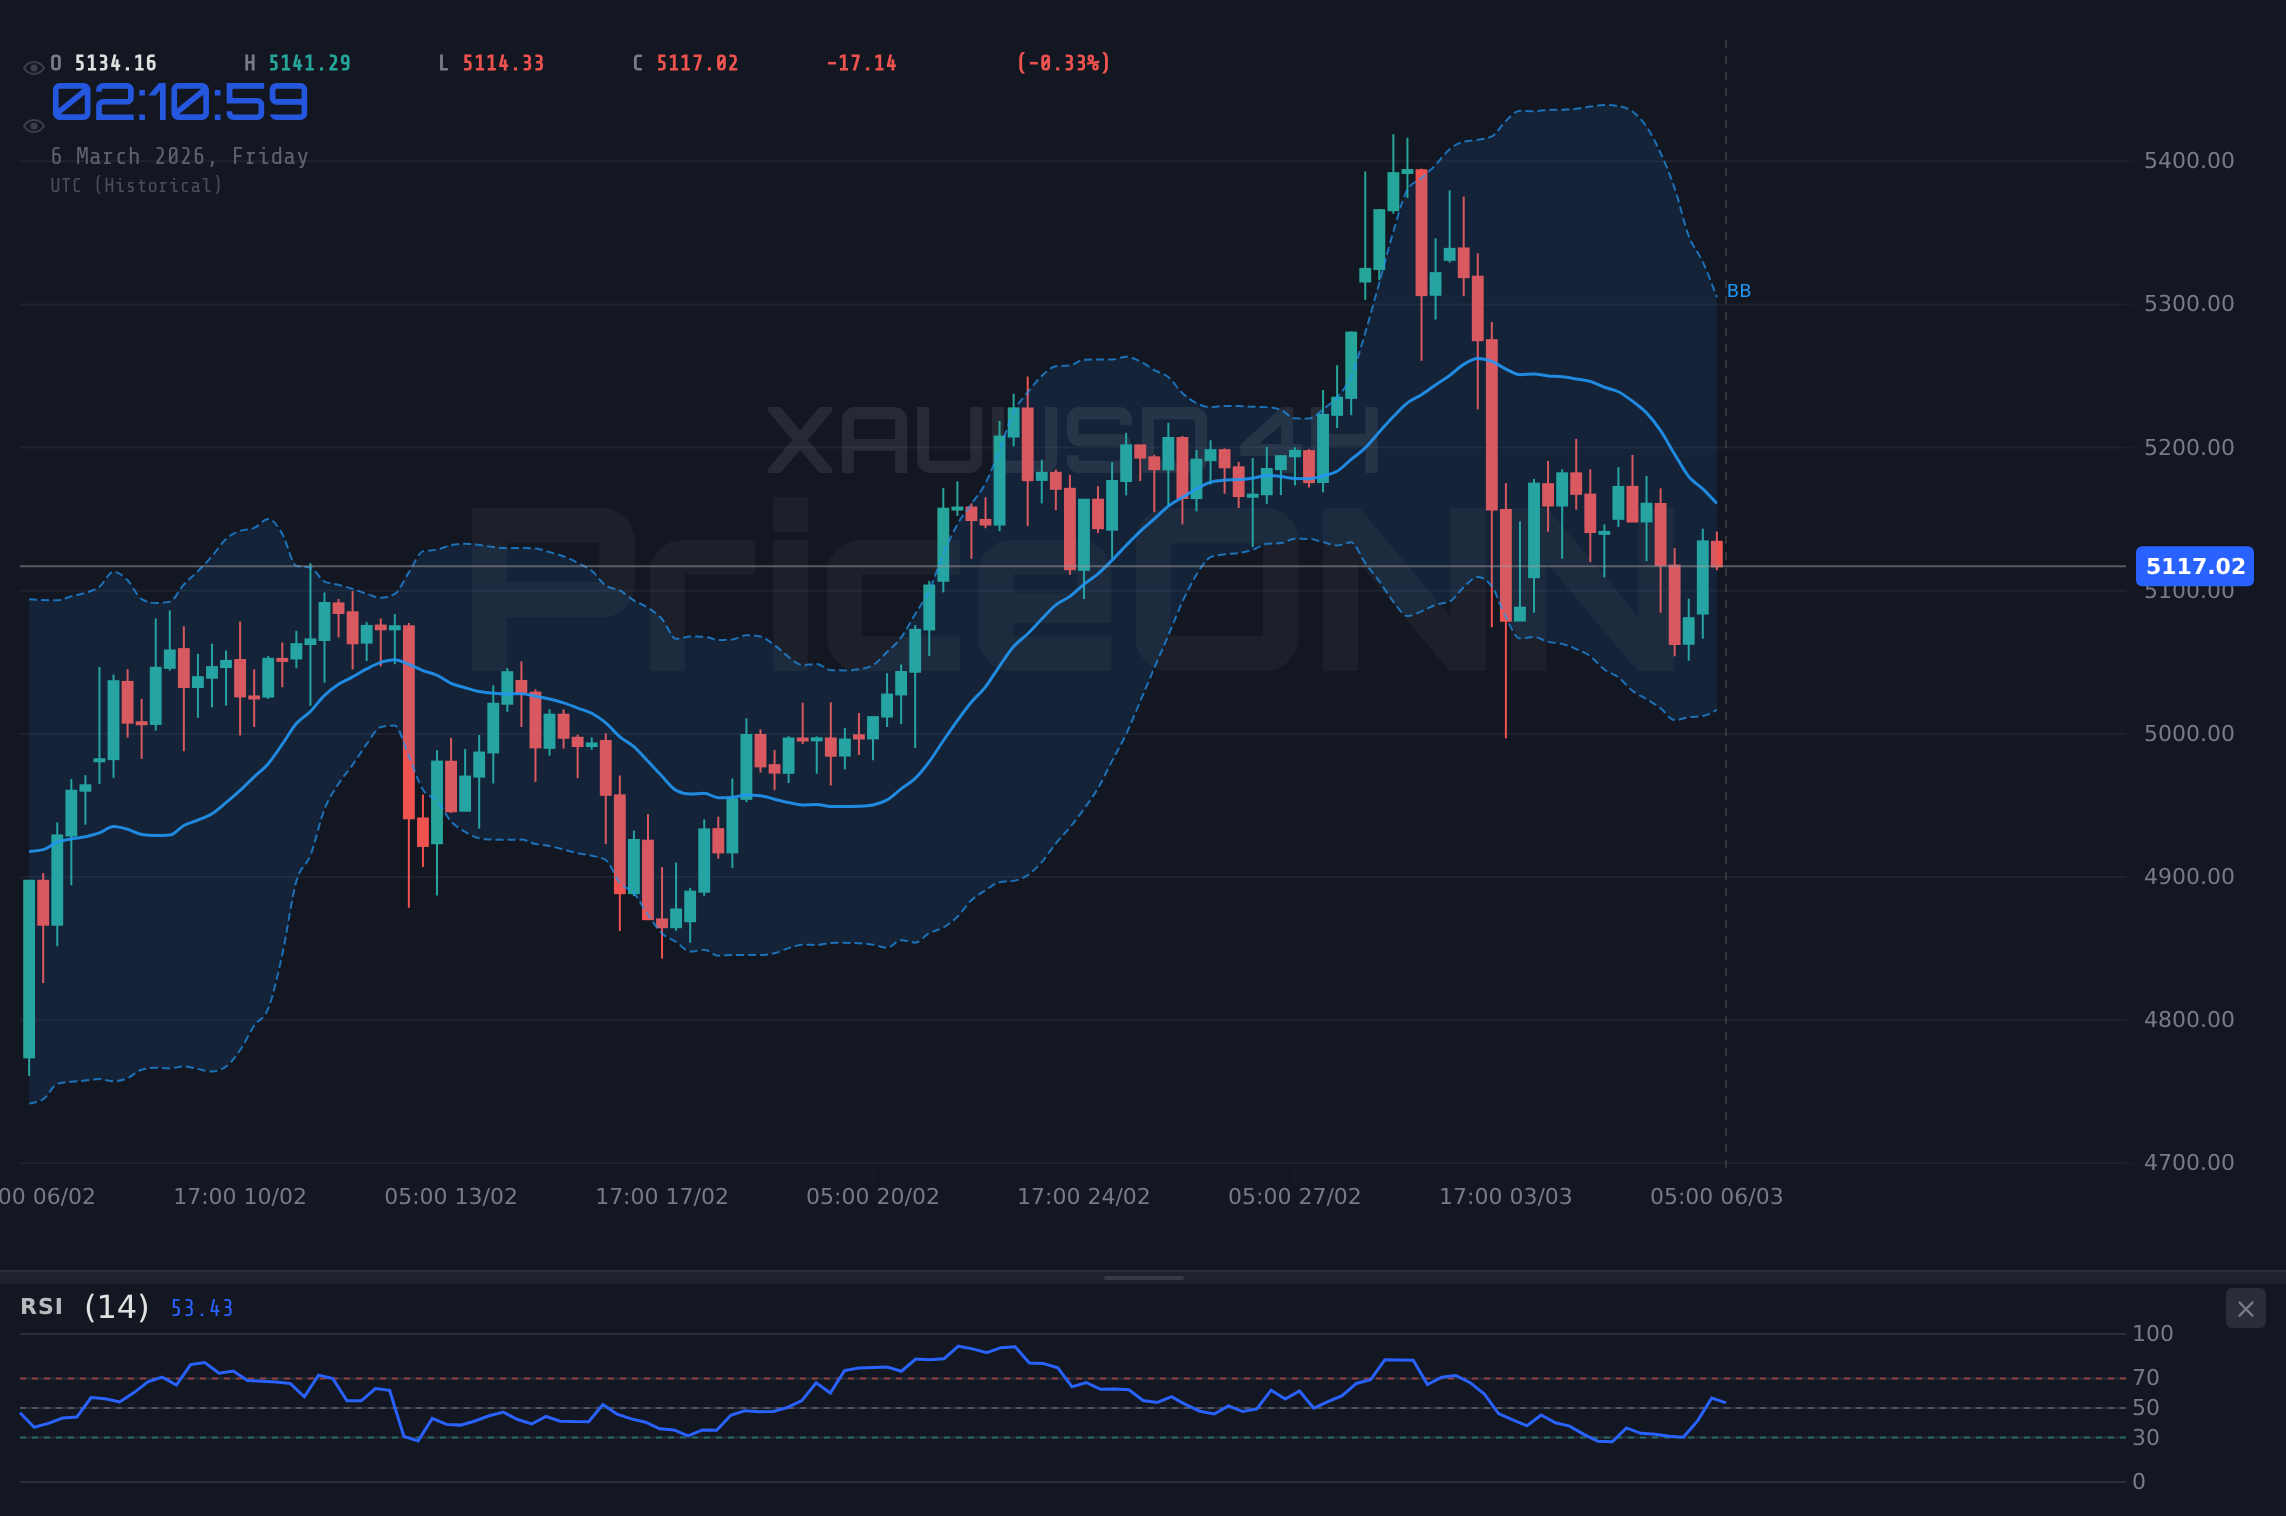Click the date 6 March 2026, Friday
The width and height of the screenshot is (2286, 1516).
click(180, 157)
